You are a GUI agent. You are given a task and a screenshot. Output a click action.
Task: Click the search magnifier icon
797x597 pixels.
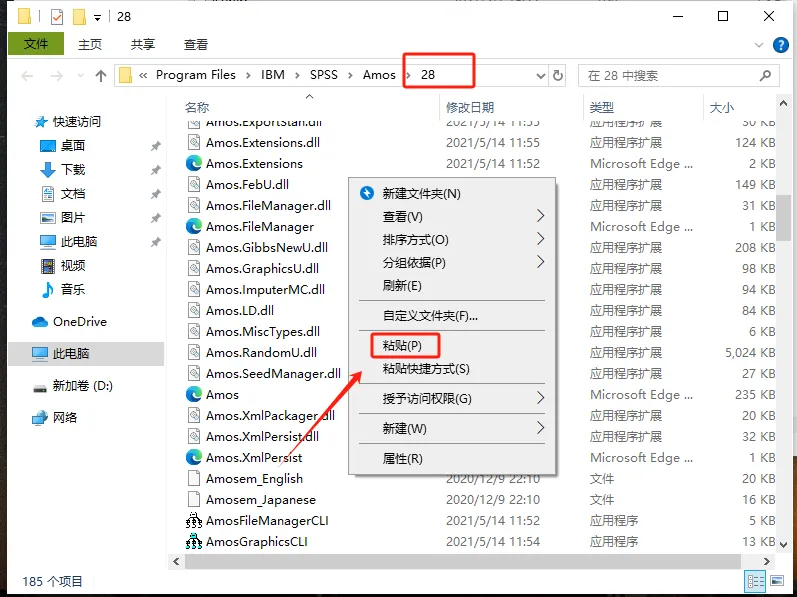point(765,76)
